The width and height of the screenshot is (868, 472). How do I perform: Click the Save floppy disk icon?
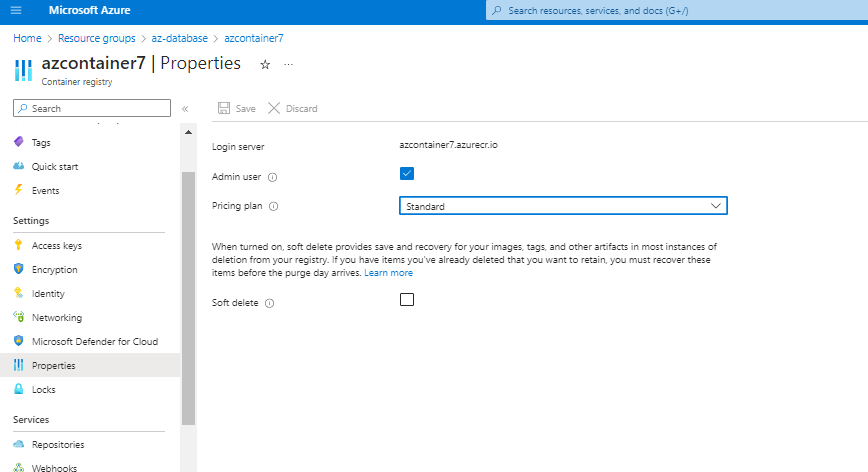[x=224, y=108]
